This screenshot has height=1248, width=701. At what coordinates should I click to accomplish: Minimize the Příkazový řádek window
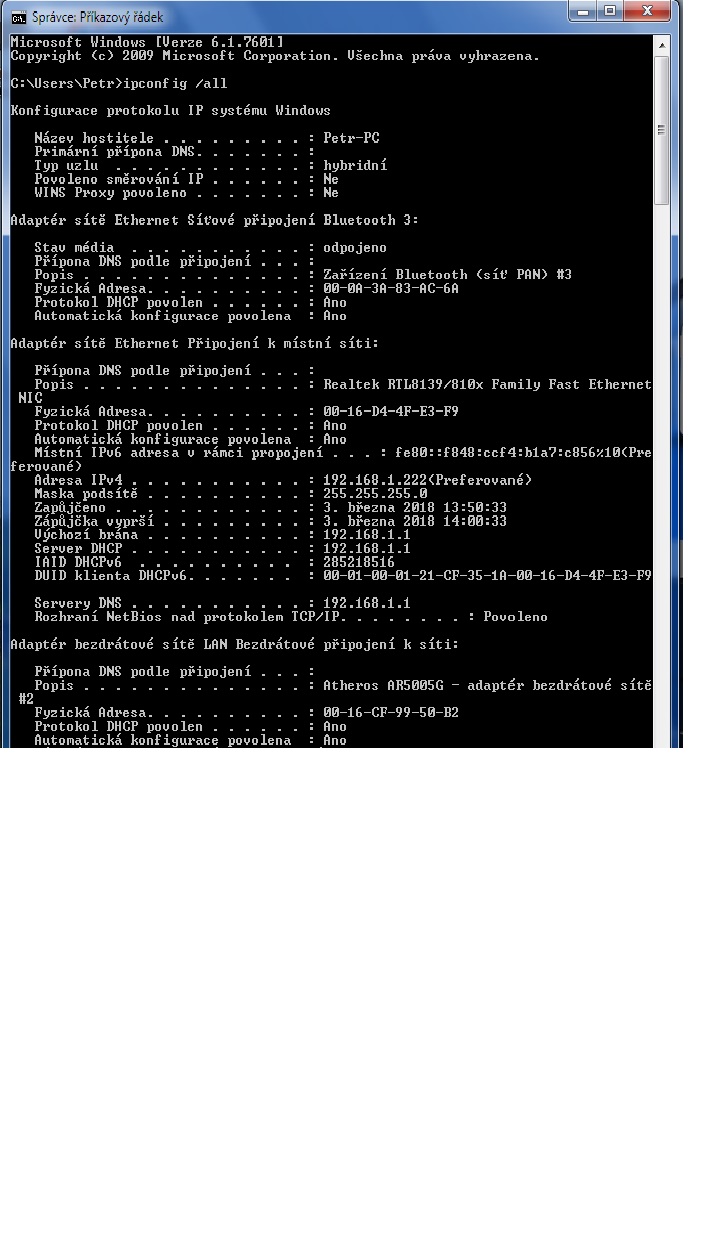tap(585, 12)
